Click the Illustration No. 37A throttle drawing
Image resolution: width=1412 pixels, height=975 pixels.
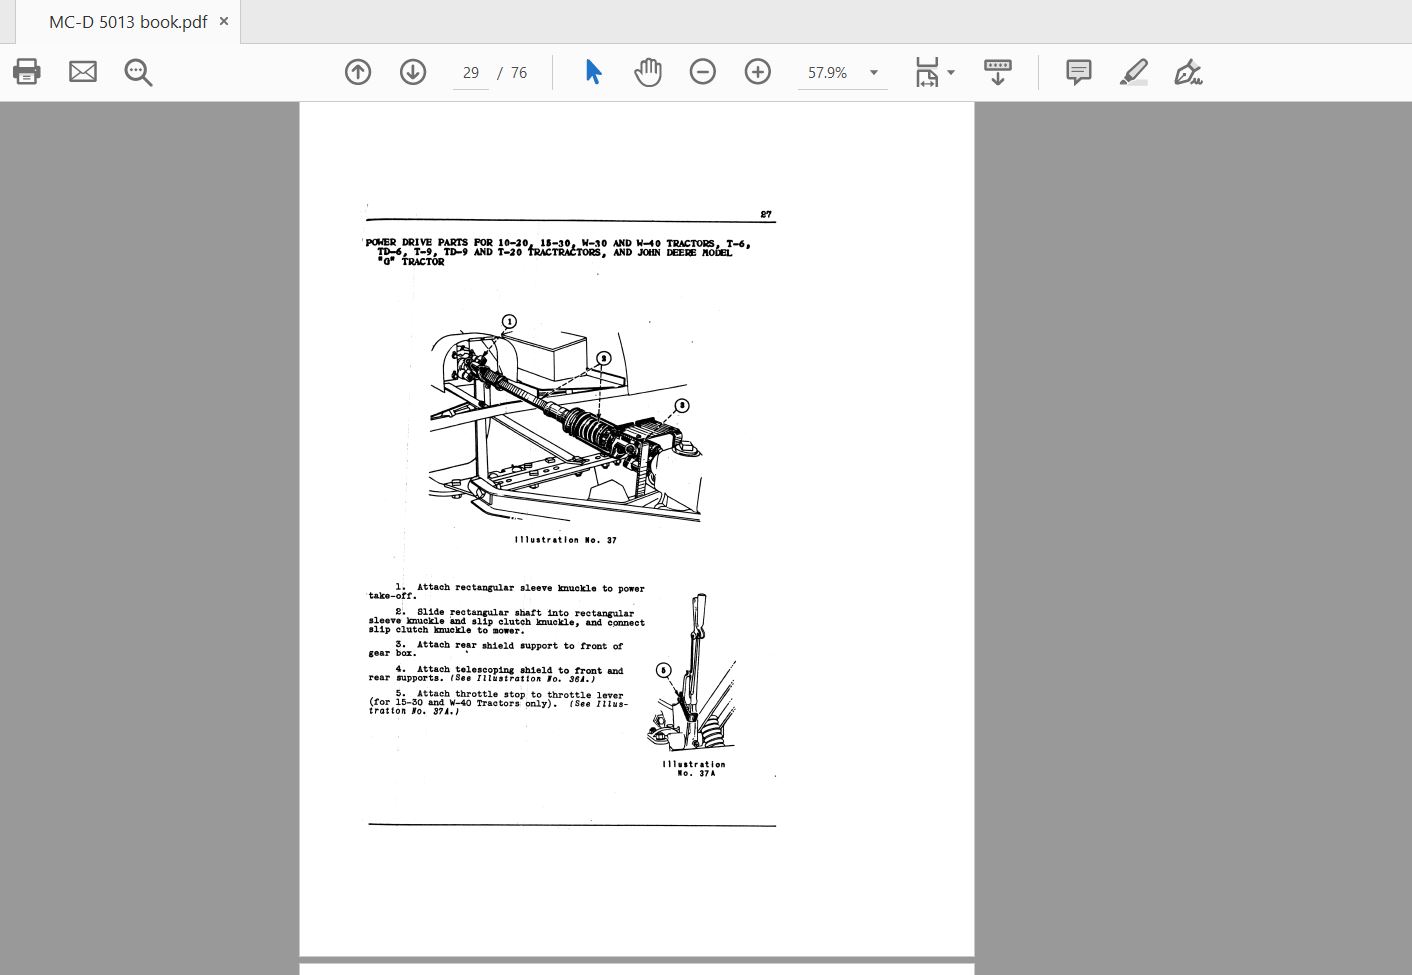pyautogui.click(x=692, y=673)
